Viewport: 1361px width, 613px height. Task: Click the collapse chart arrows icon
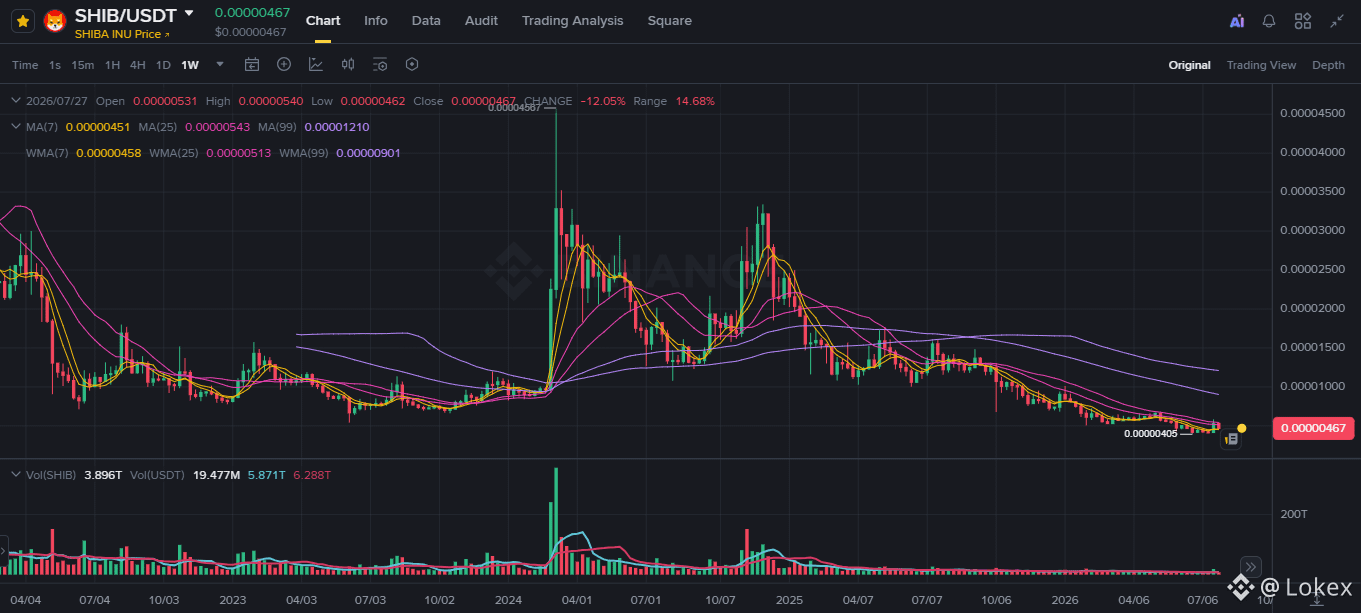click(x=1337, y=20)
